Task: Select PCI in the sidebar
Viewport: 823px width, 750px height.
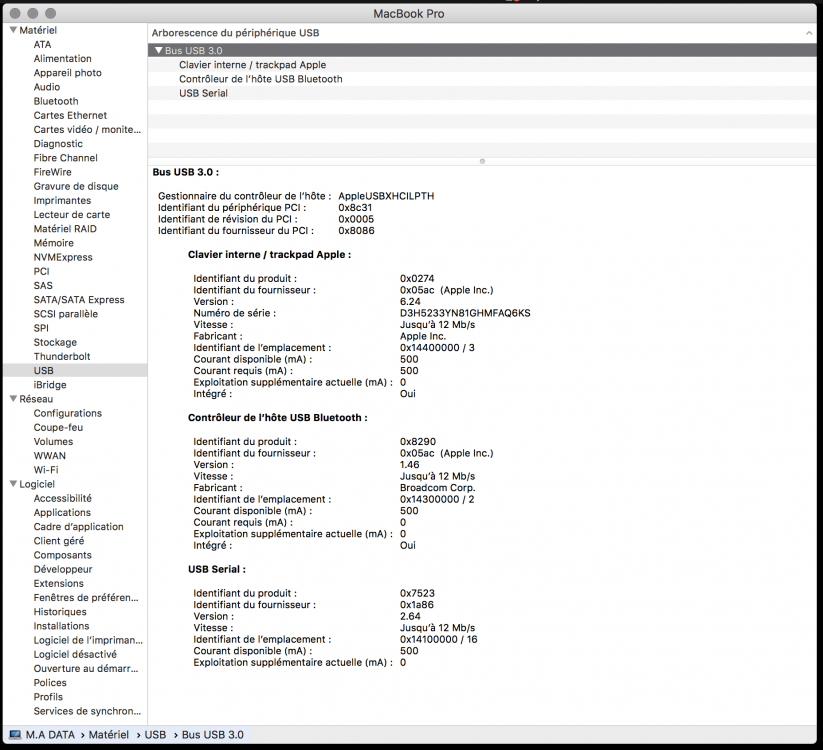Action: pyautogui.click(x=41, y=271)
